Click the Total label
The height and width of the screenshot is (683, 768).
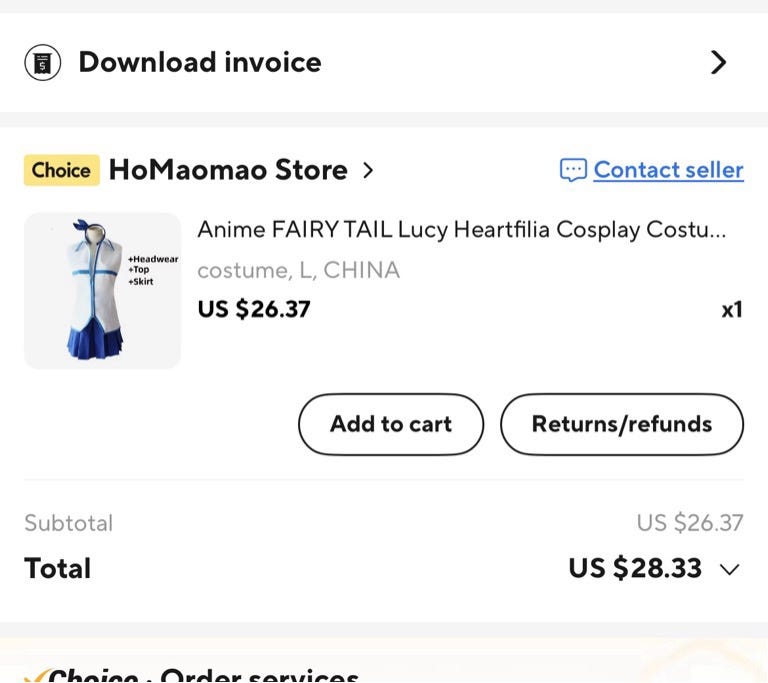(x=57, y=569)
